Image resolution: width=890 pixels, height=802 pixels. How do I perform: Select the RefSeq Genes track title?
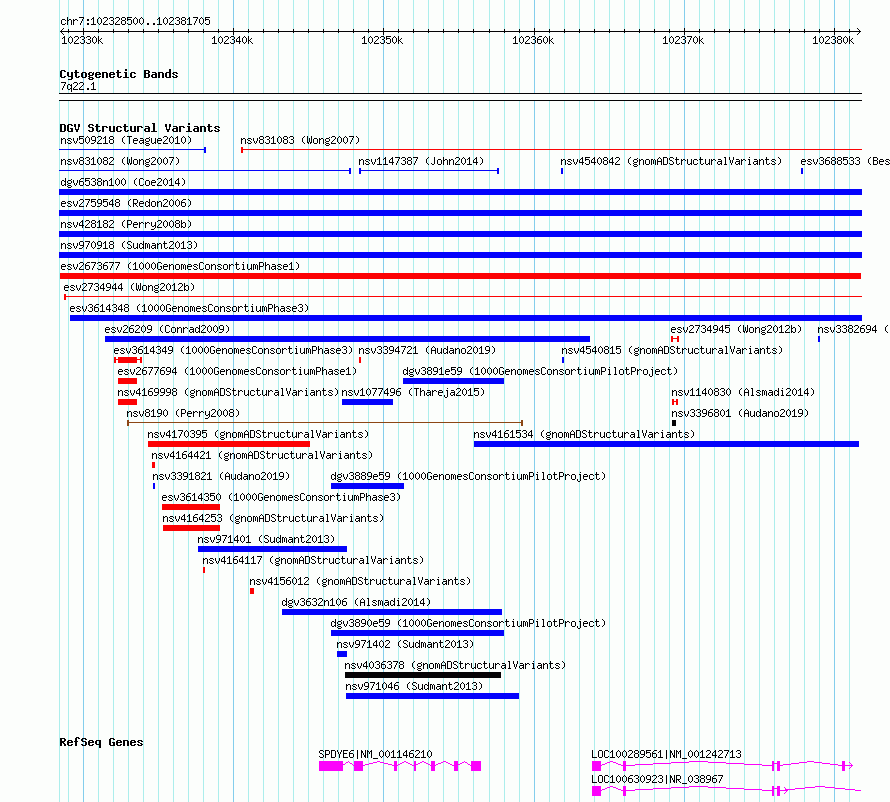[x=101, y=742]
